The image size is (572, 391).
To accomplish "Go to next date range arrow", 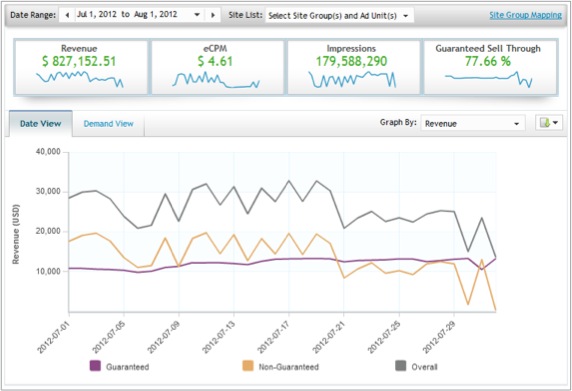I will click(x=213, y=15).
